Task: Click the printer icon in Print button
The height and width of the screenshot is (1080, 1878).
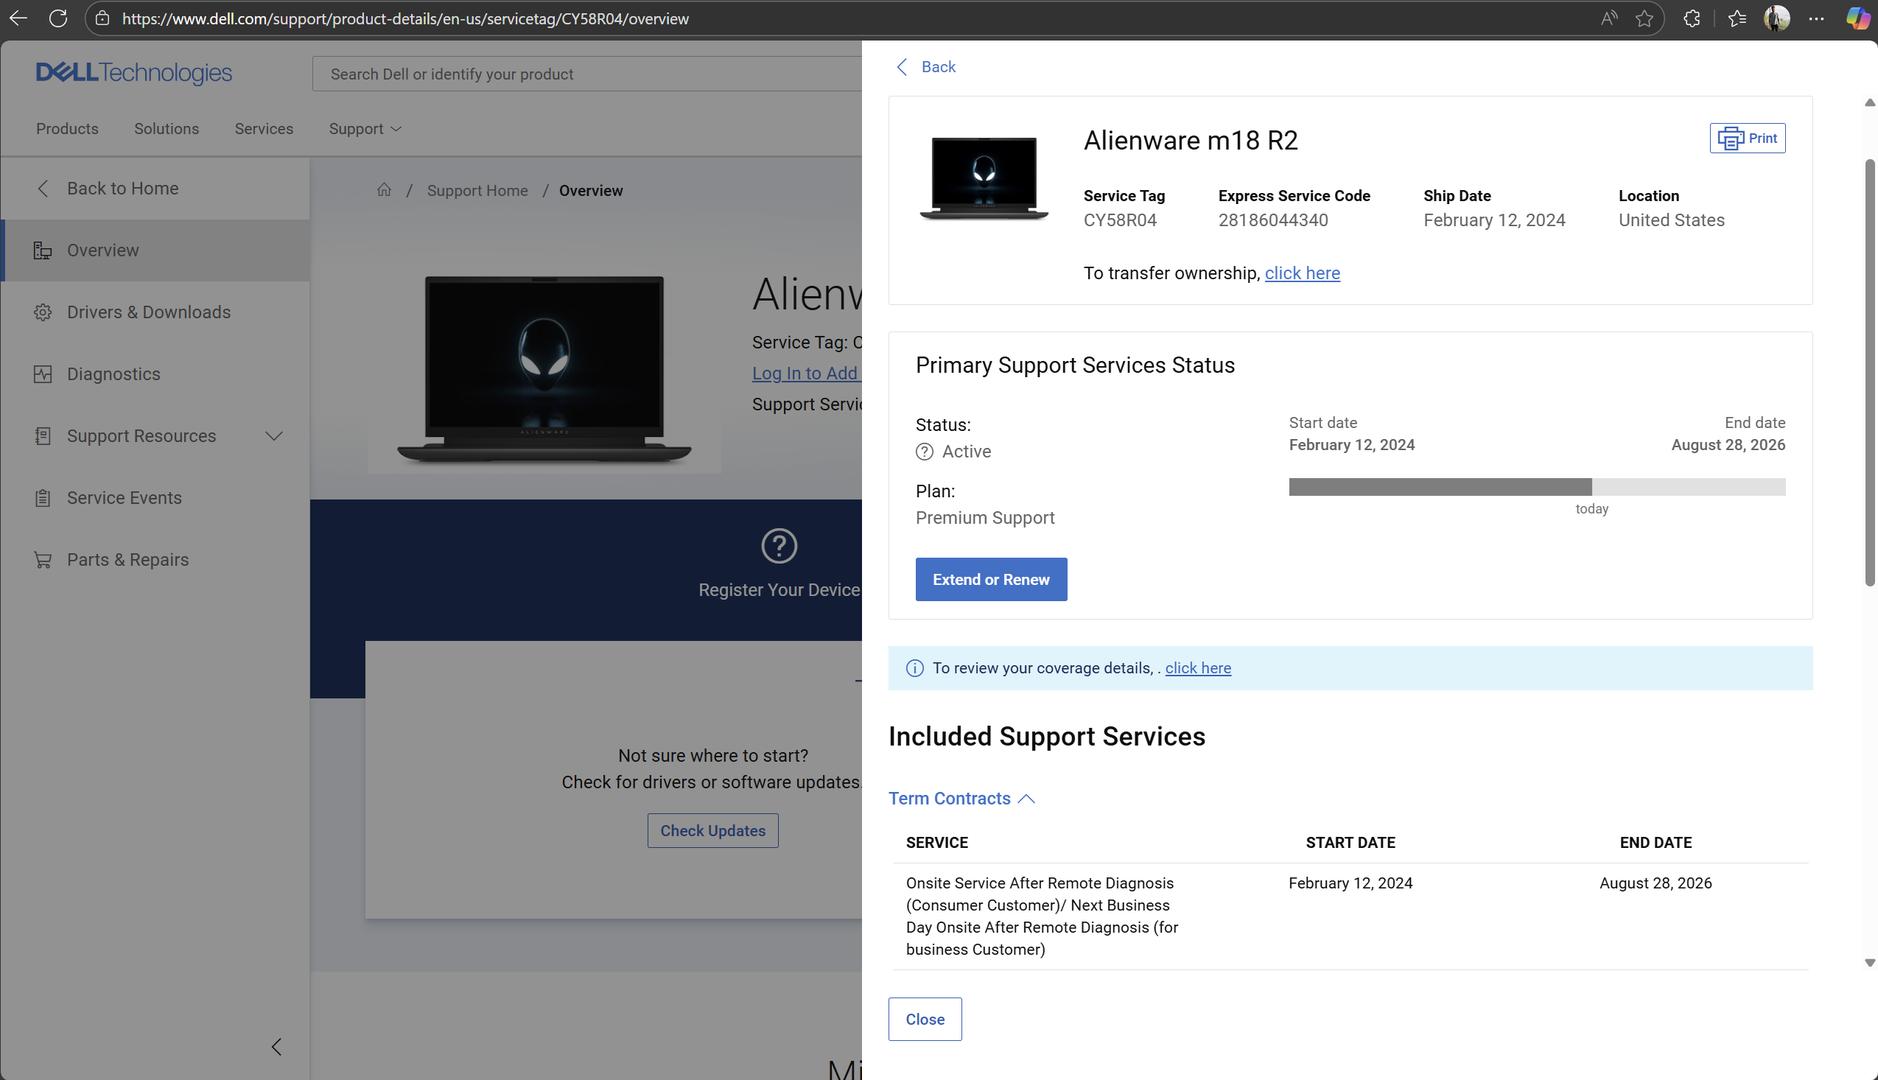Action: click(x=1730, y=138)
